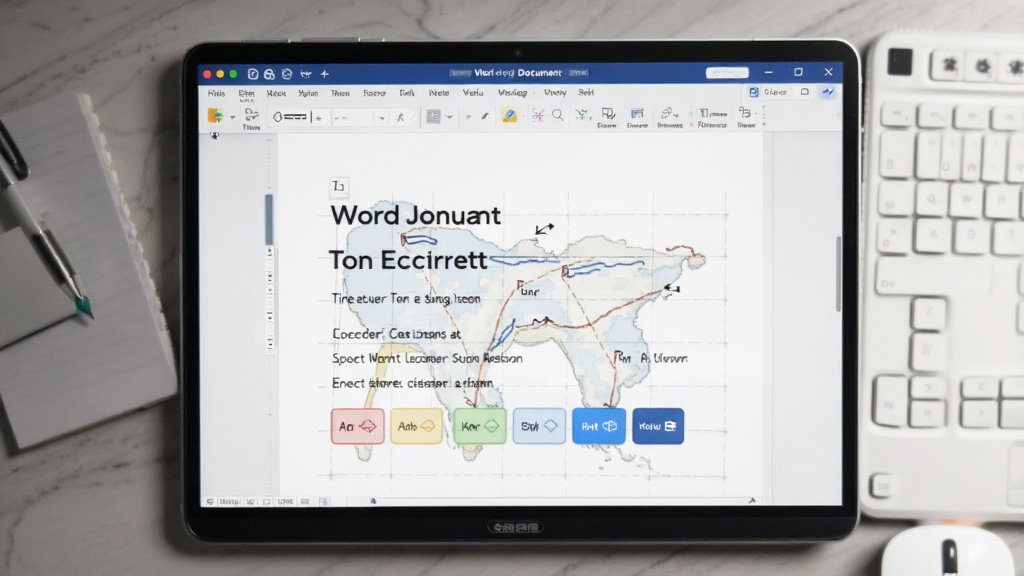Open the 'Visding' menu in the menu bar
This screenshot has height=576, width=1024.
[512, 93]
